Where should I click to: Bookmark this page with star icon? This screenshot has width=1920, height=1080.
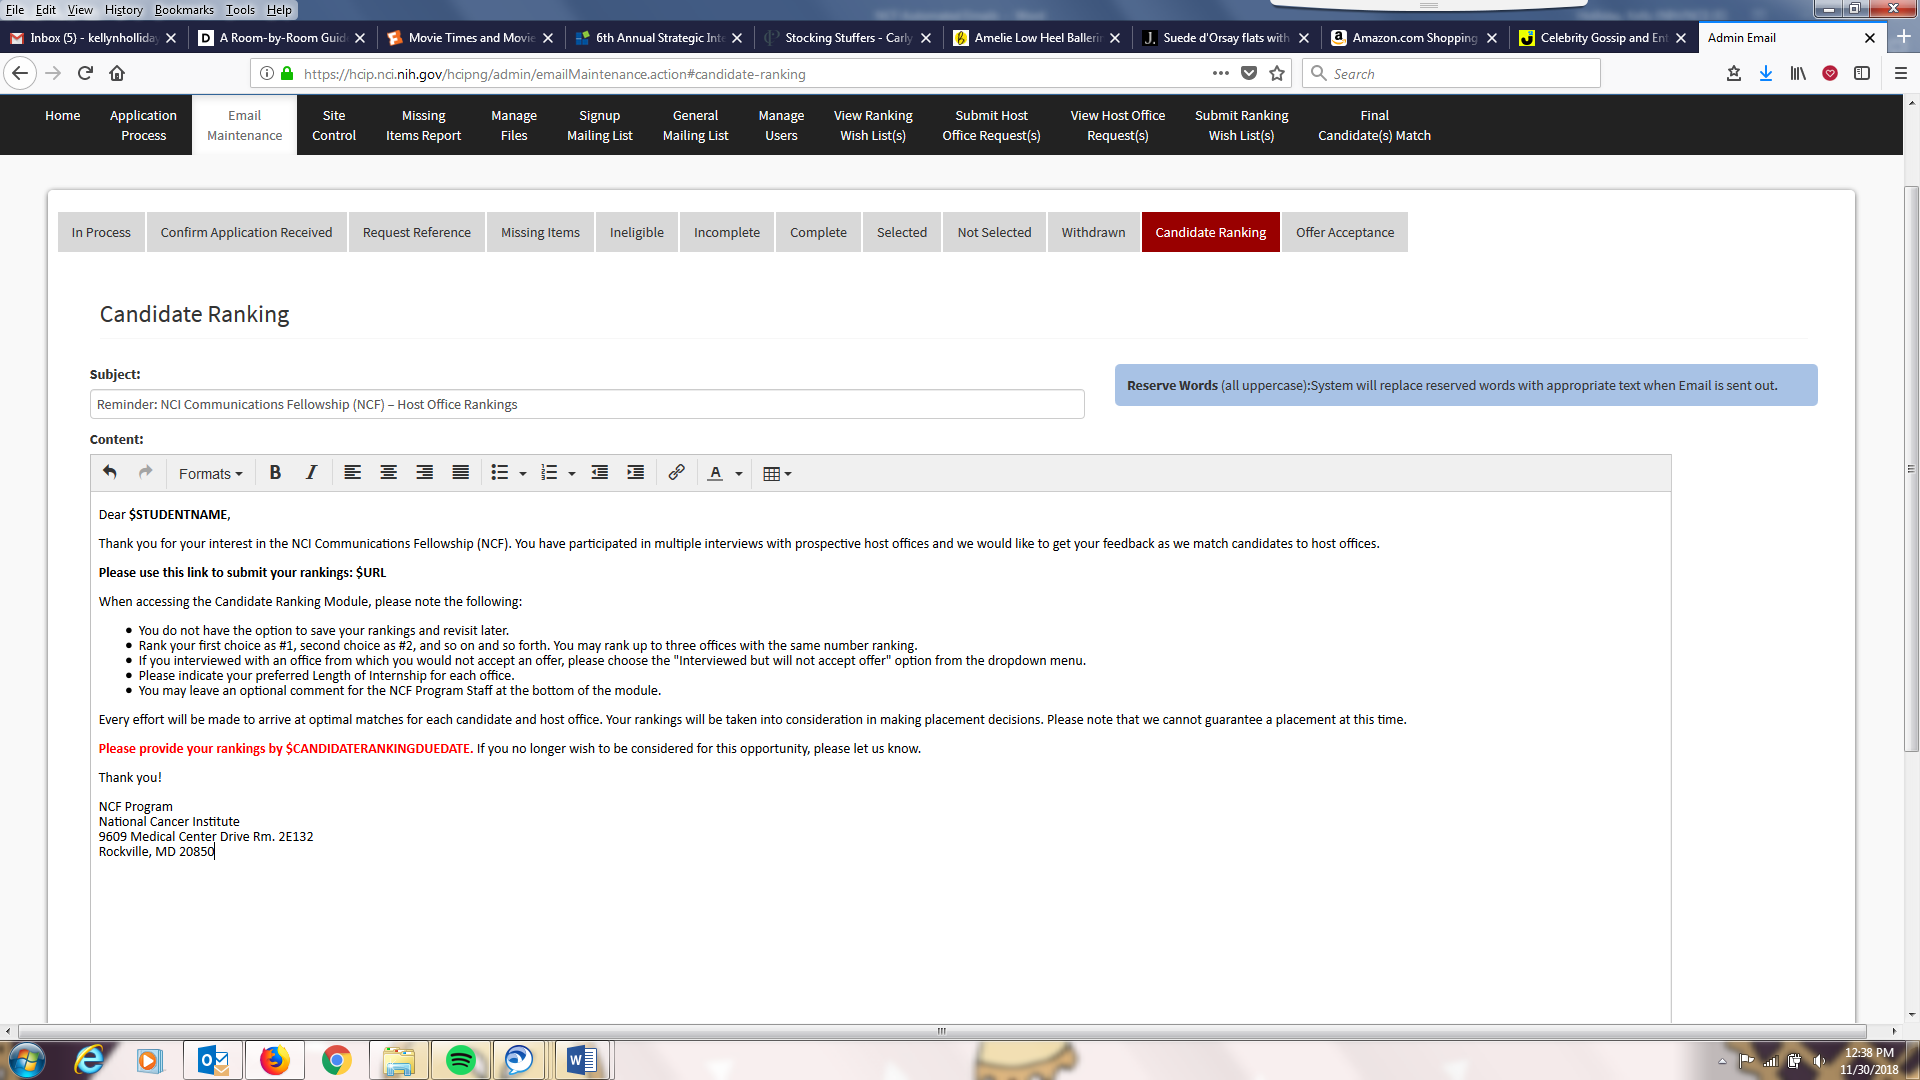click(x=1277, y=73)
